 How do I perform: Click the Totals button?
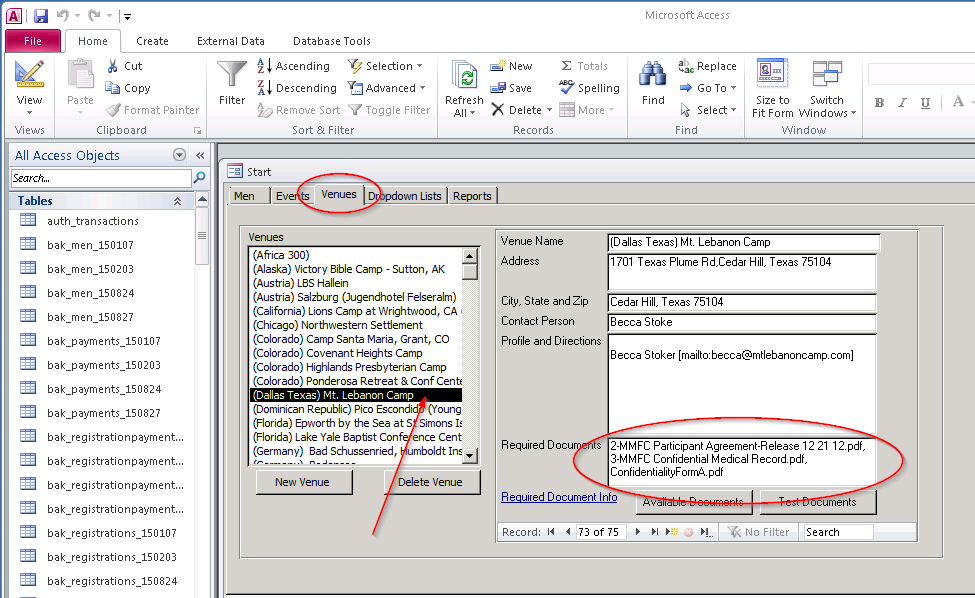(585, 66)
